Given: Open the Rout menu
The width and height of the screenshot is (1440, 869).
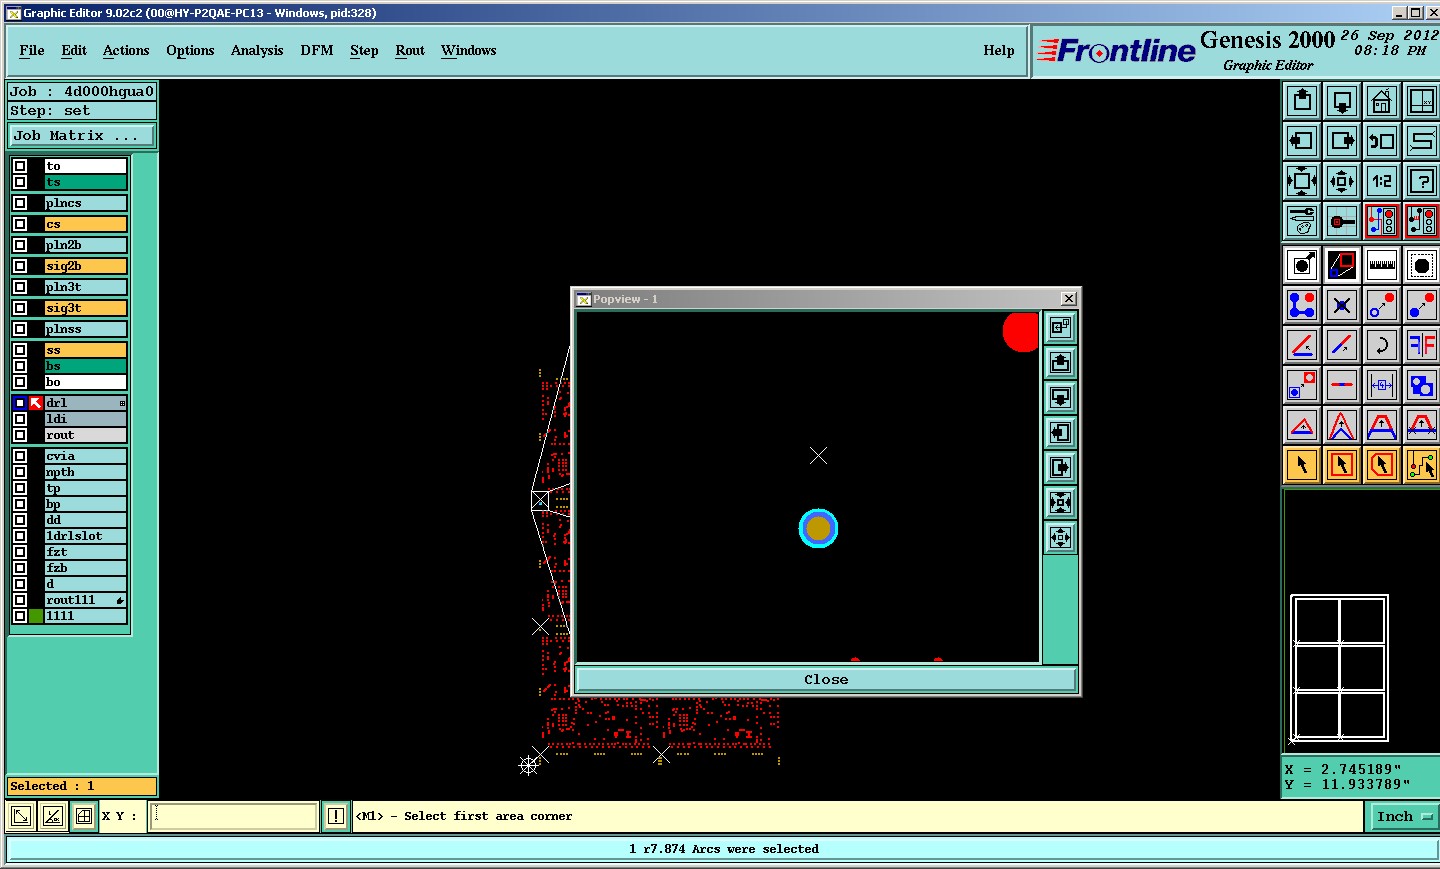Looking at the screenshot, I should point(410,50).
